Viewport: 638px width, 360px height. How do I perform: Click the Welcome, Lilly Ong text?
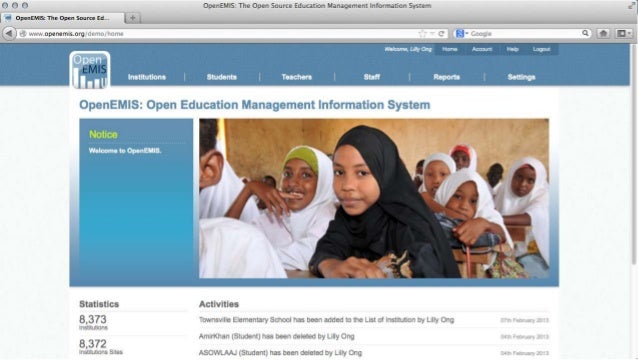click(408, 49)
